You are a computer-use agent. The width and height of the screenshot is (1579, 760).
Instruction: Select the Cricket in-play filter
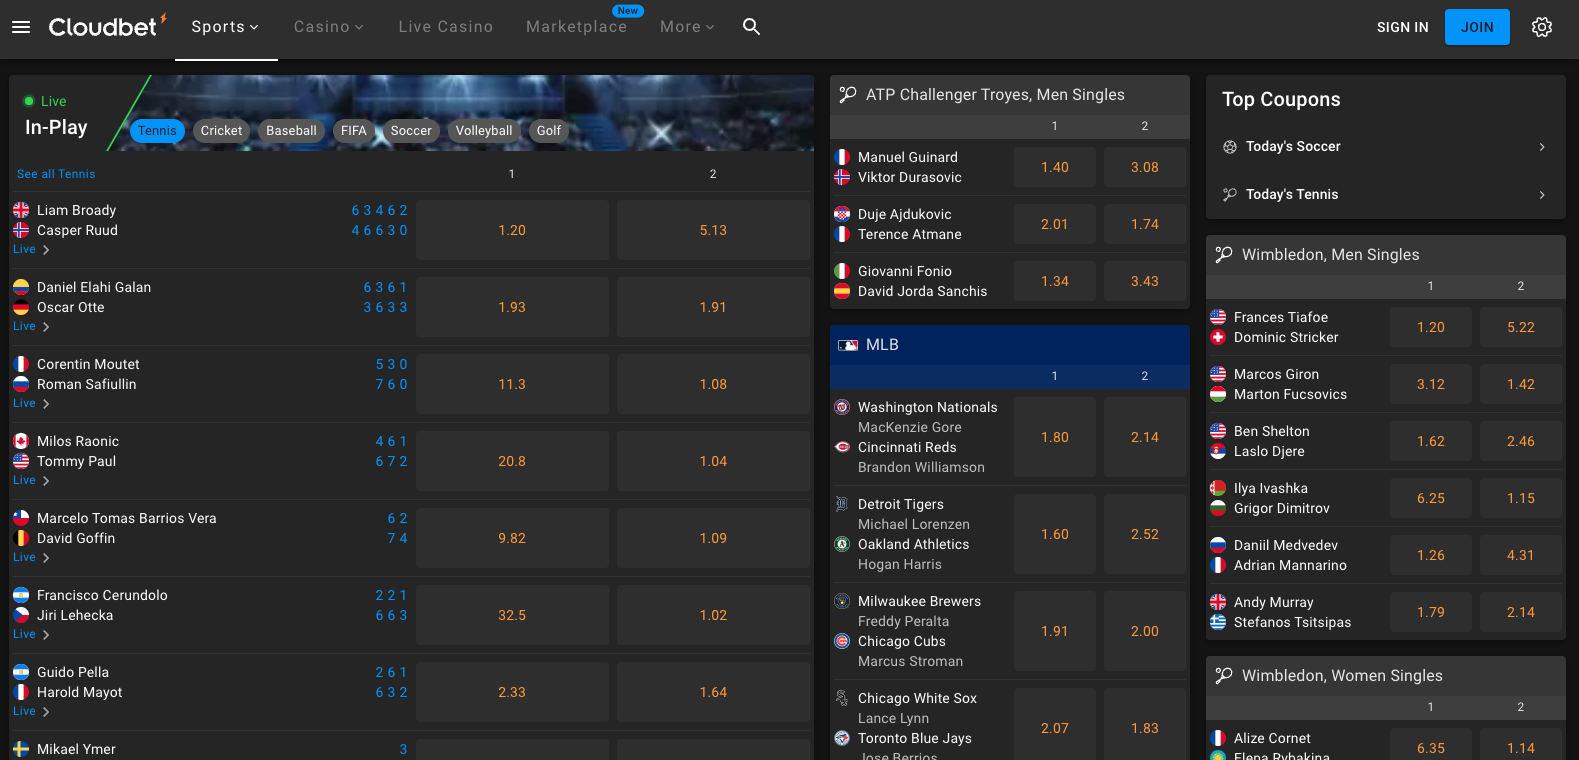point(221,131)
